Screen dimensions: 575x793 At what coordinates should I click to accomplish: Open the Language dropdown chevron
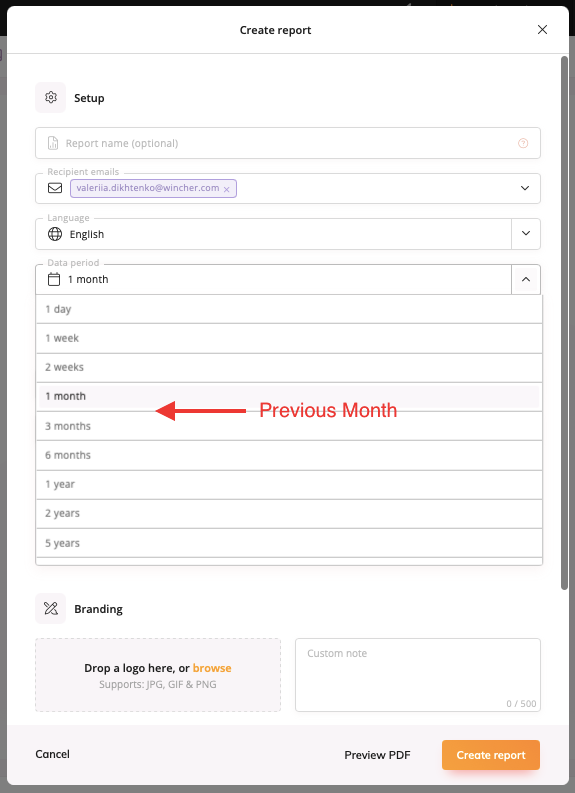(526, 234)
